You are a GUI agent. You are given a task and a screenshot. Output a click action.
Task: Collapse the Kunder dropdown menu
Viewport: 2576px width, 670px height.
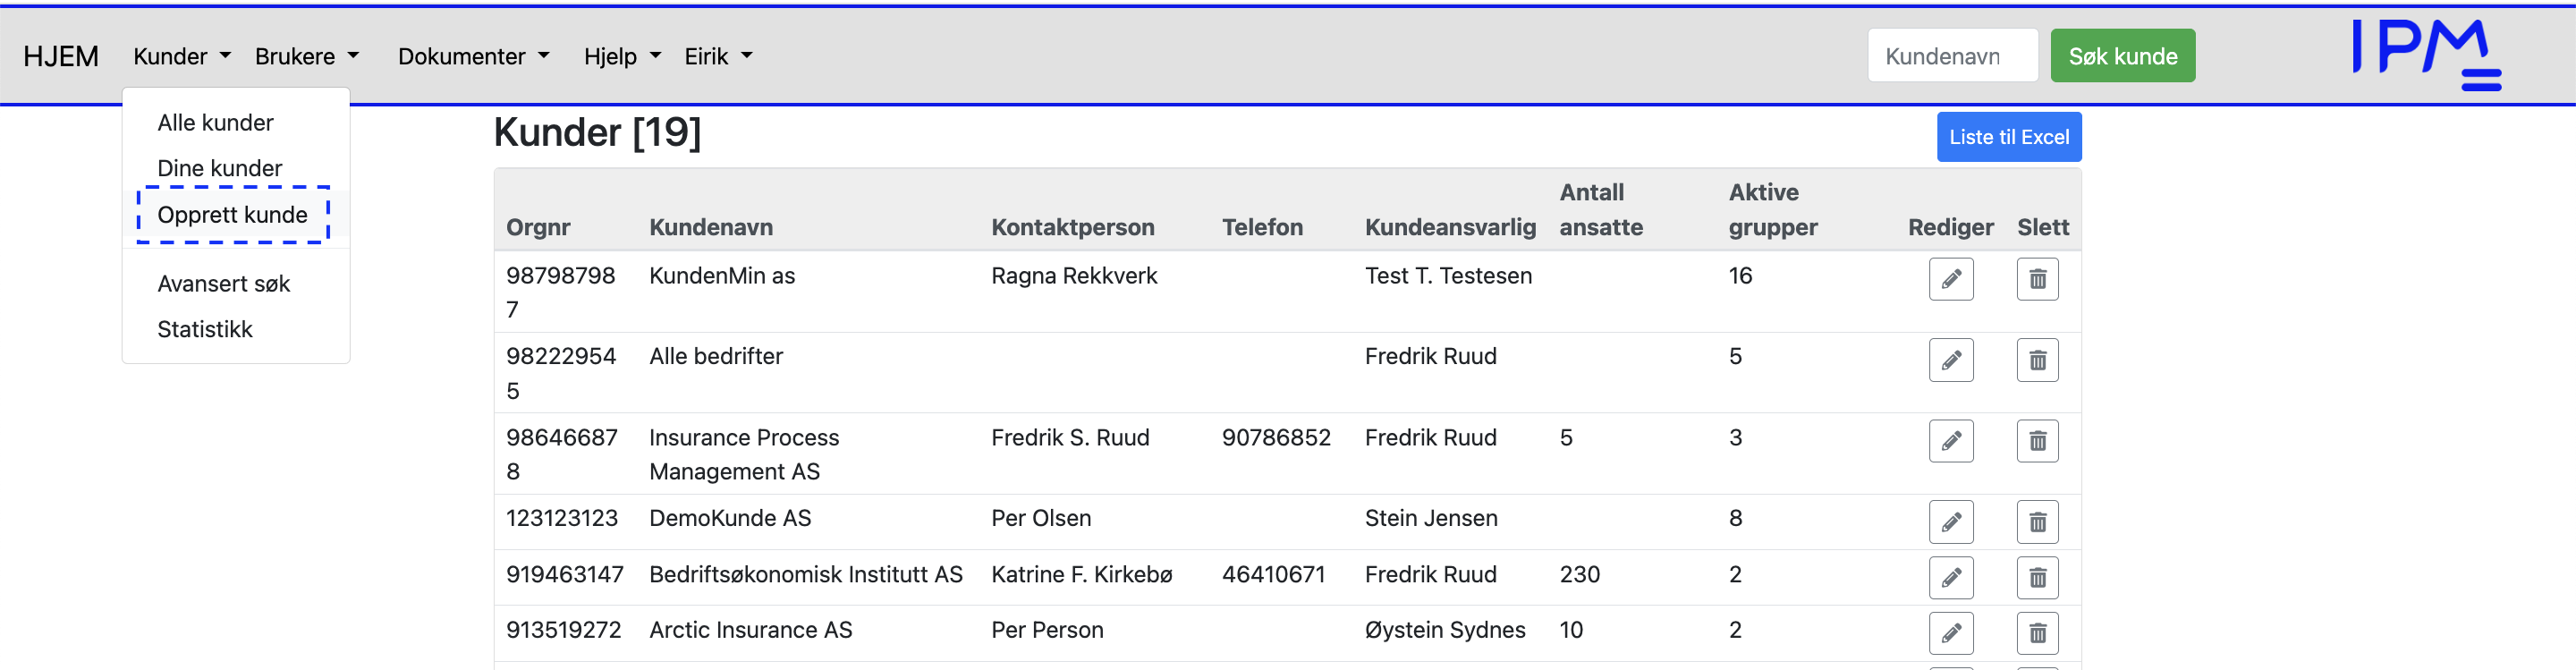[x=181, y=57]
